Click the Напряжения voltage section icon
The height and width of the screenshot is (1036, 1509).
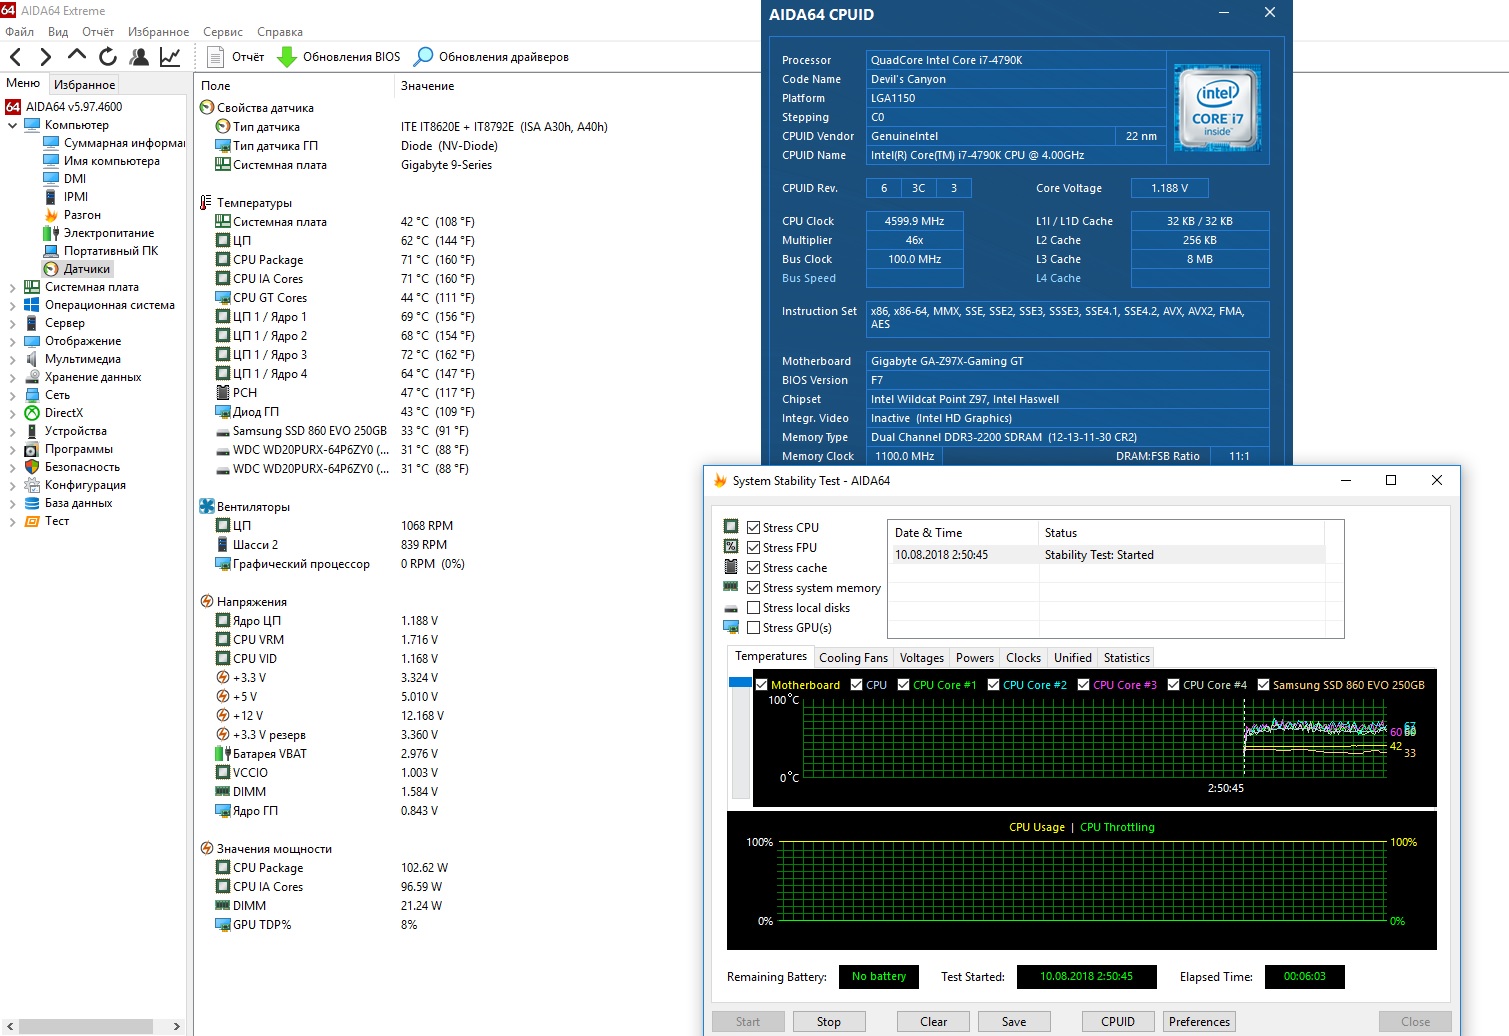207,602
